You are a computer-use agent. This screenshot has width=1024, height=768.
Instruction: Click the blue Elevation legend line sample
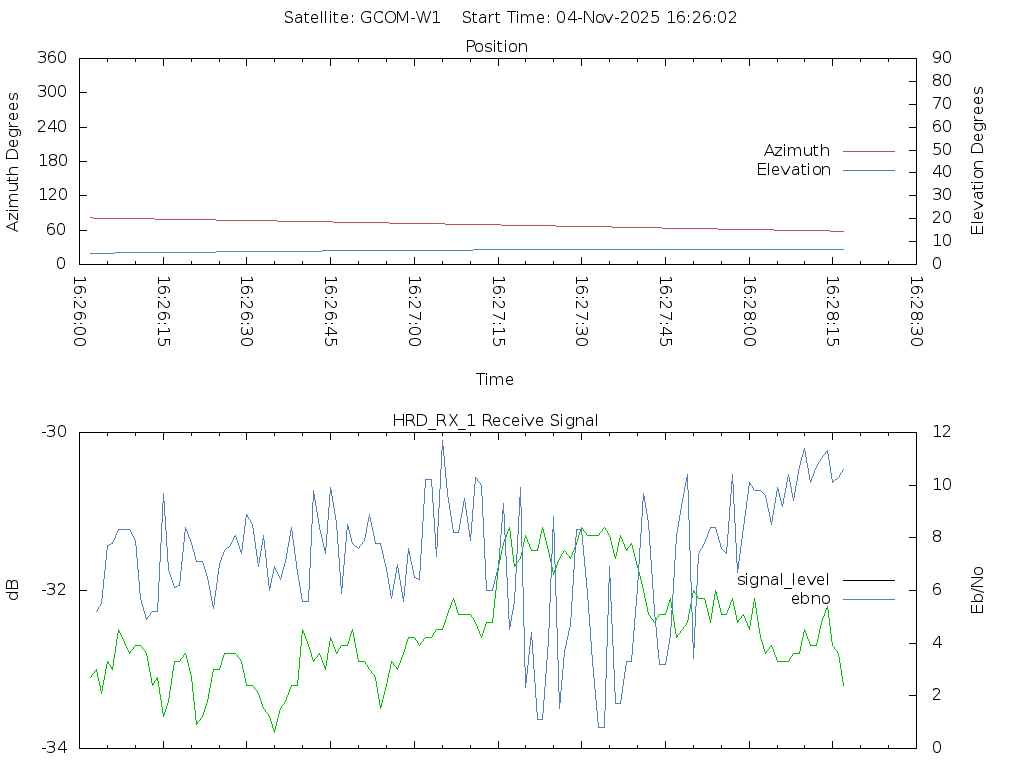tap(868, 171)
